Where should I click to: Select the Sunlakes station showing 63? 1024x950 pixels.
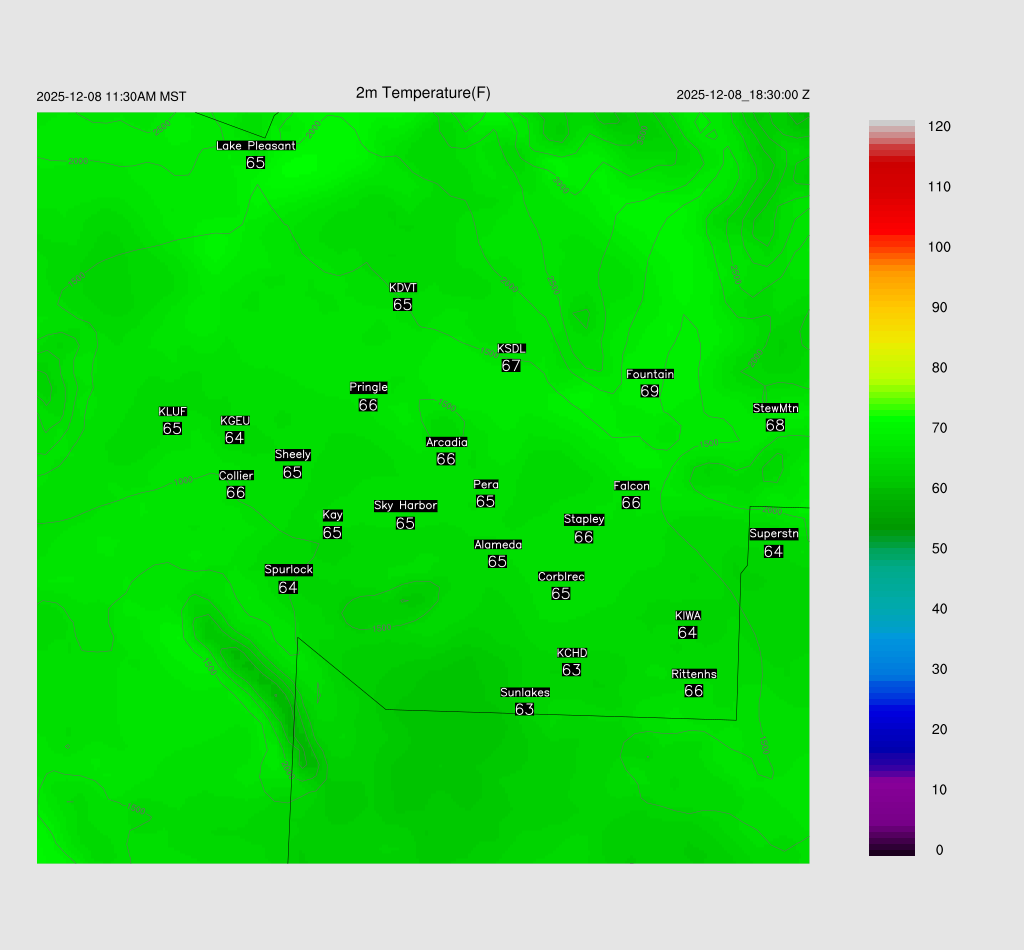(x=524, y=701)
